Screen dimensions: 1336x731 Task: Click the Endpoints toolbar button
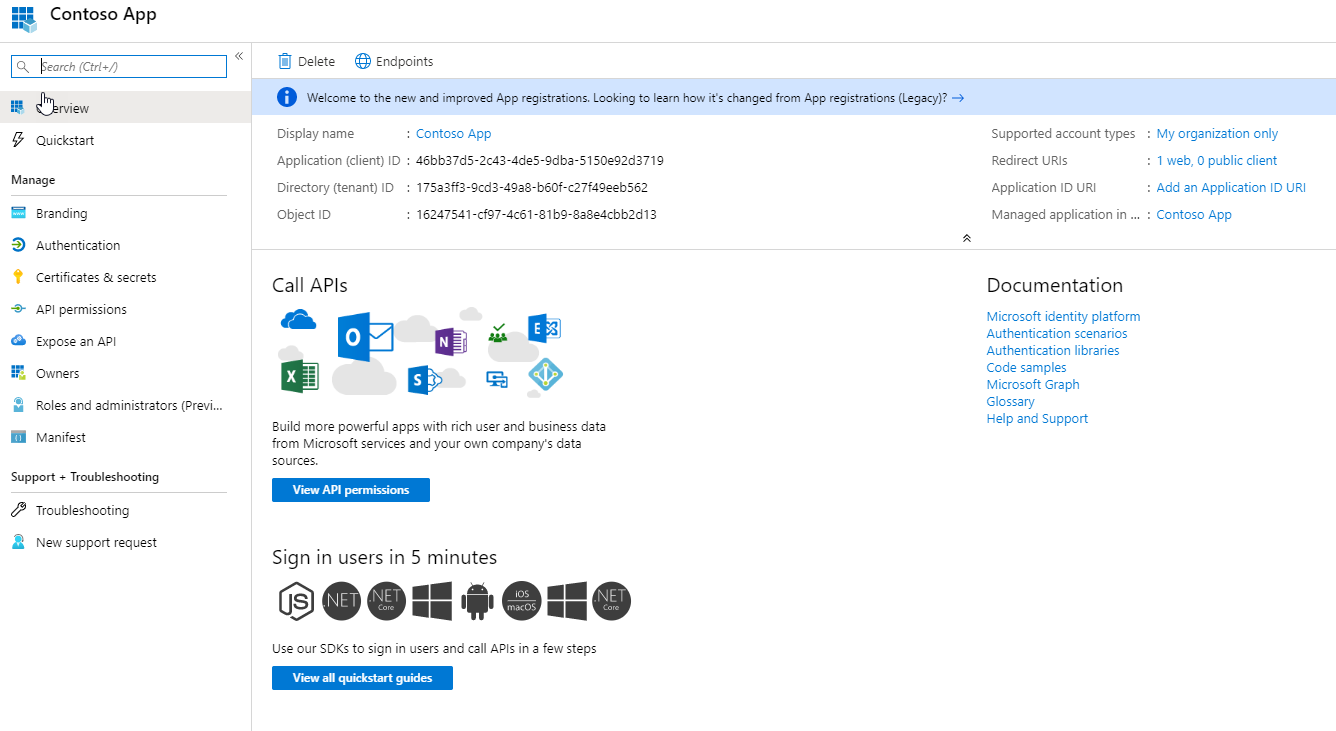(394, 61)
